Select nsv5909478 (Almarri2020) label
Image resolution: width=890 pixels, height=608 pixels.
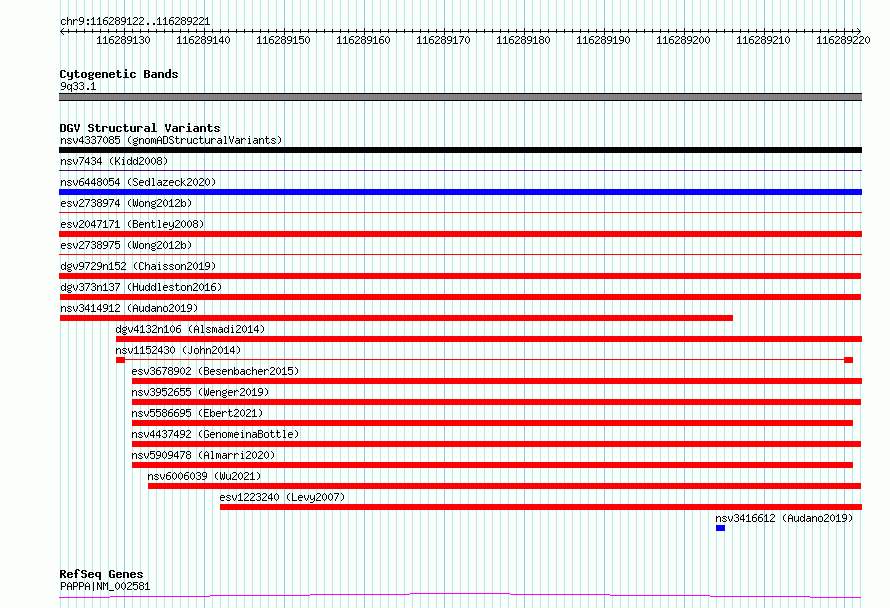pyautogui.click(x=203, y=455)
